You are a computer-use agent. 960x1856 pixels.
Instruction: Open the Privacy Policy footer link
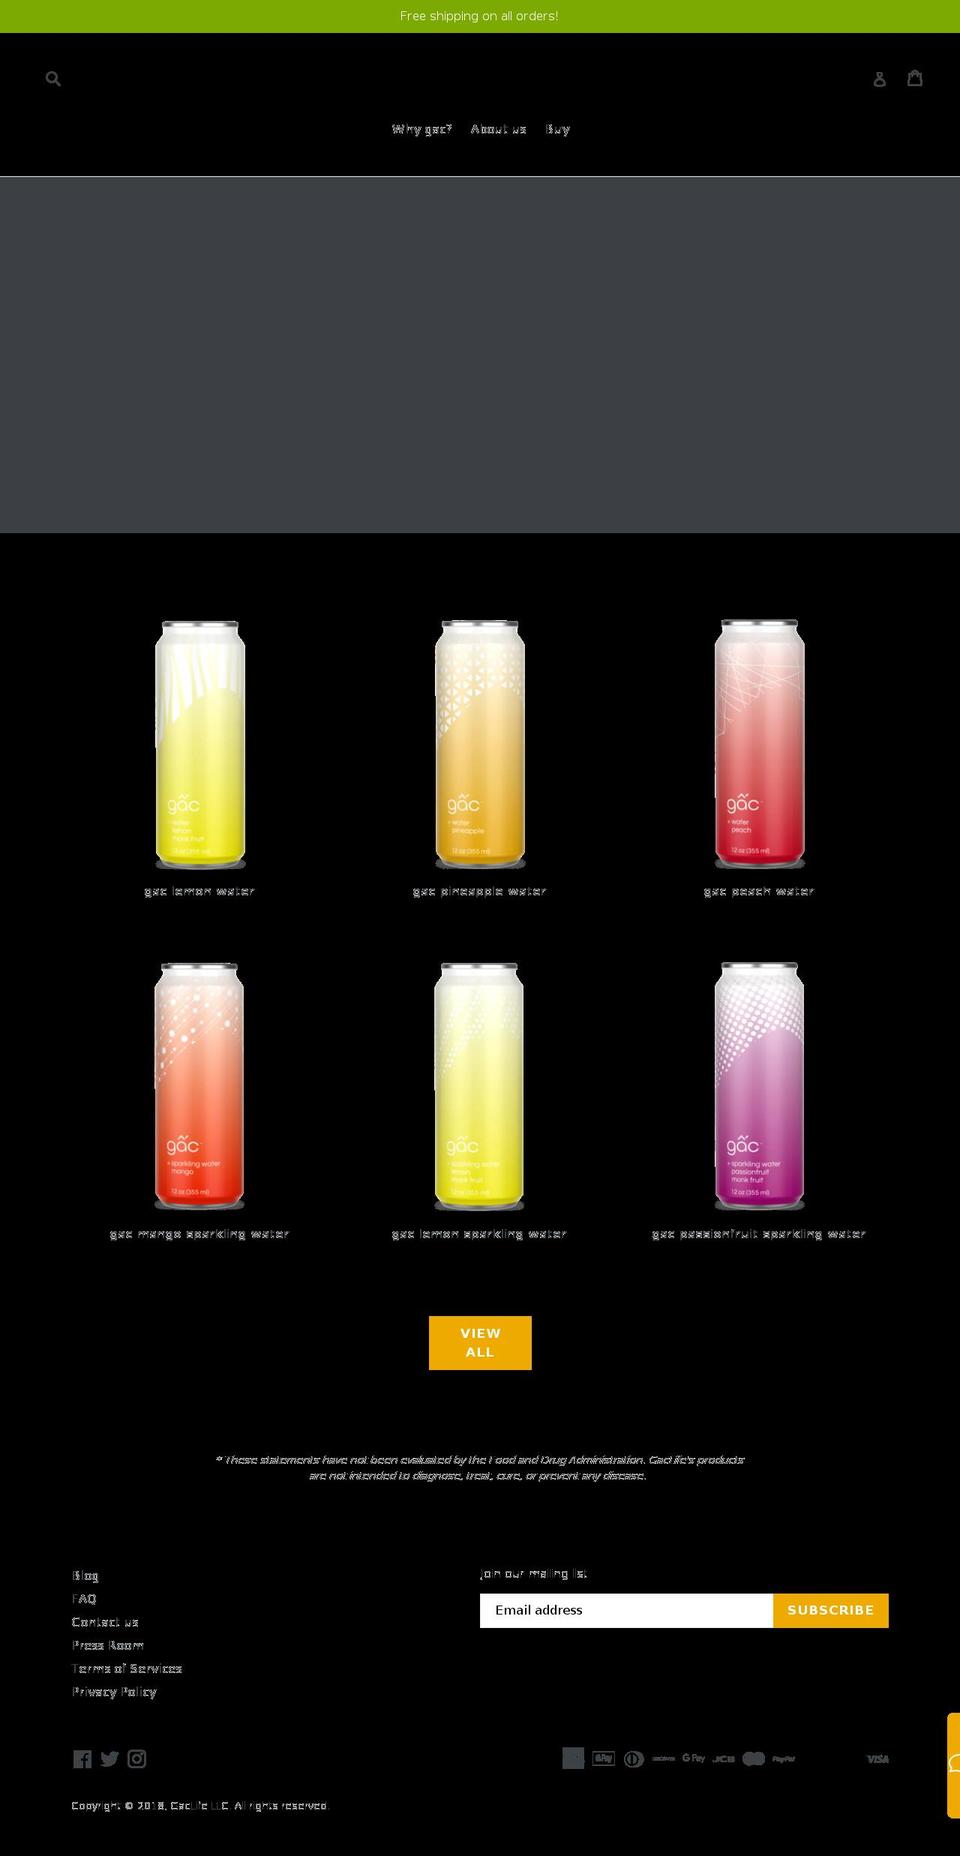[x=114, y=1692]
